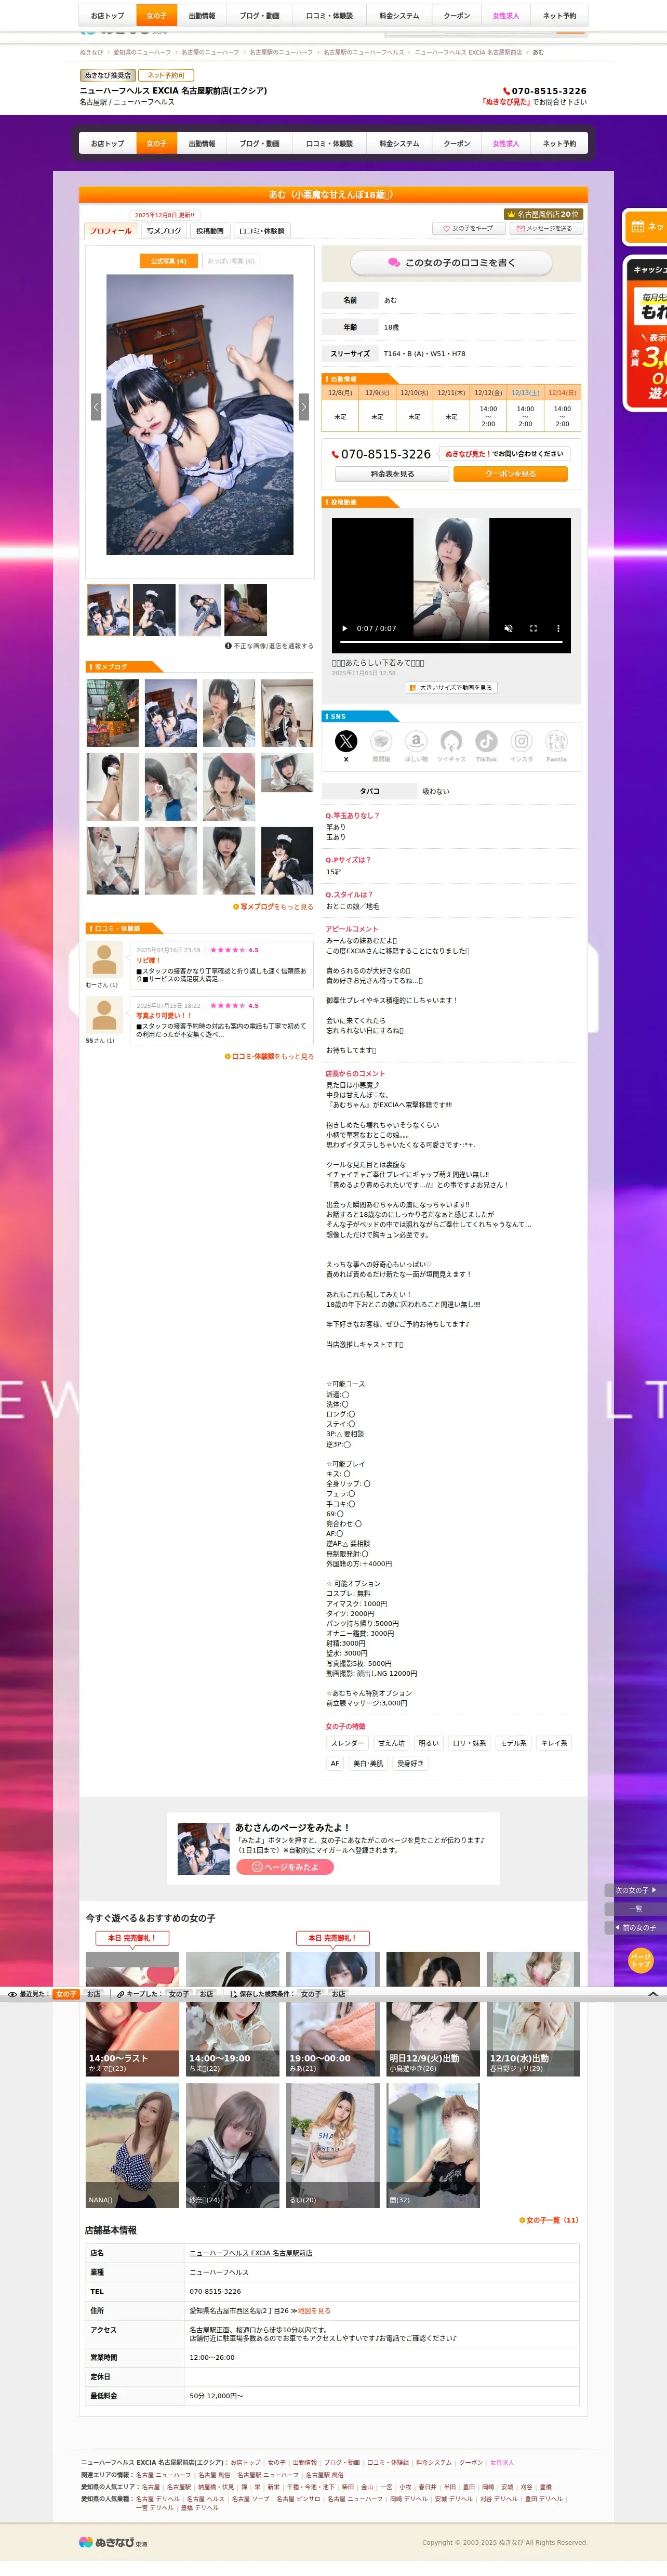Collapse the bottom history bar with chevron
This screenshot has height=2576, width=667.
pos(653,1994)
